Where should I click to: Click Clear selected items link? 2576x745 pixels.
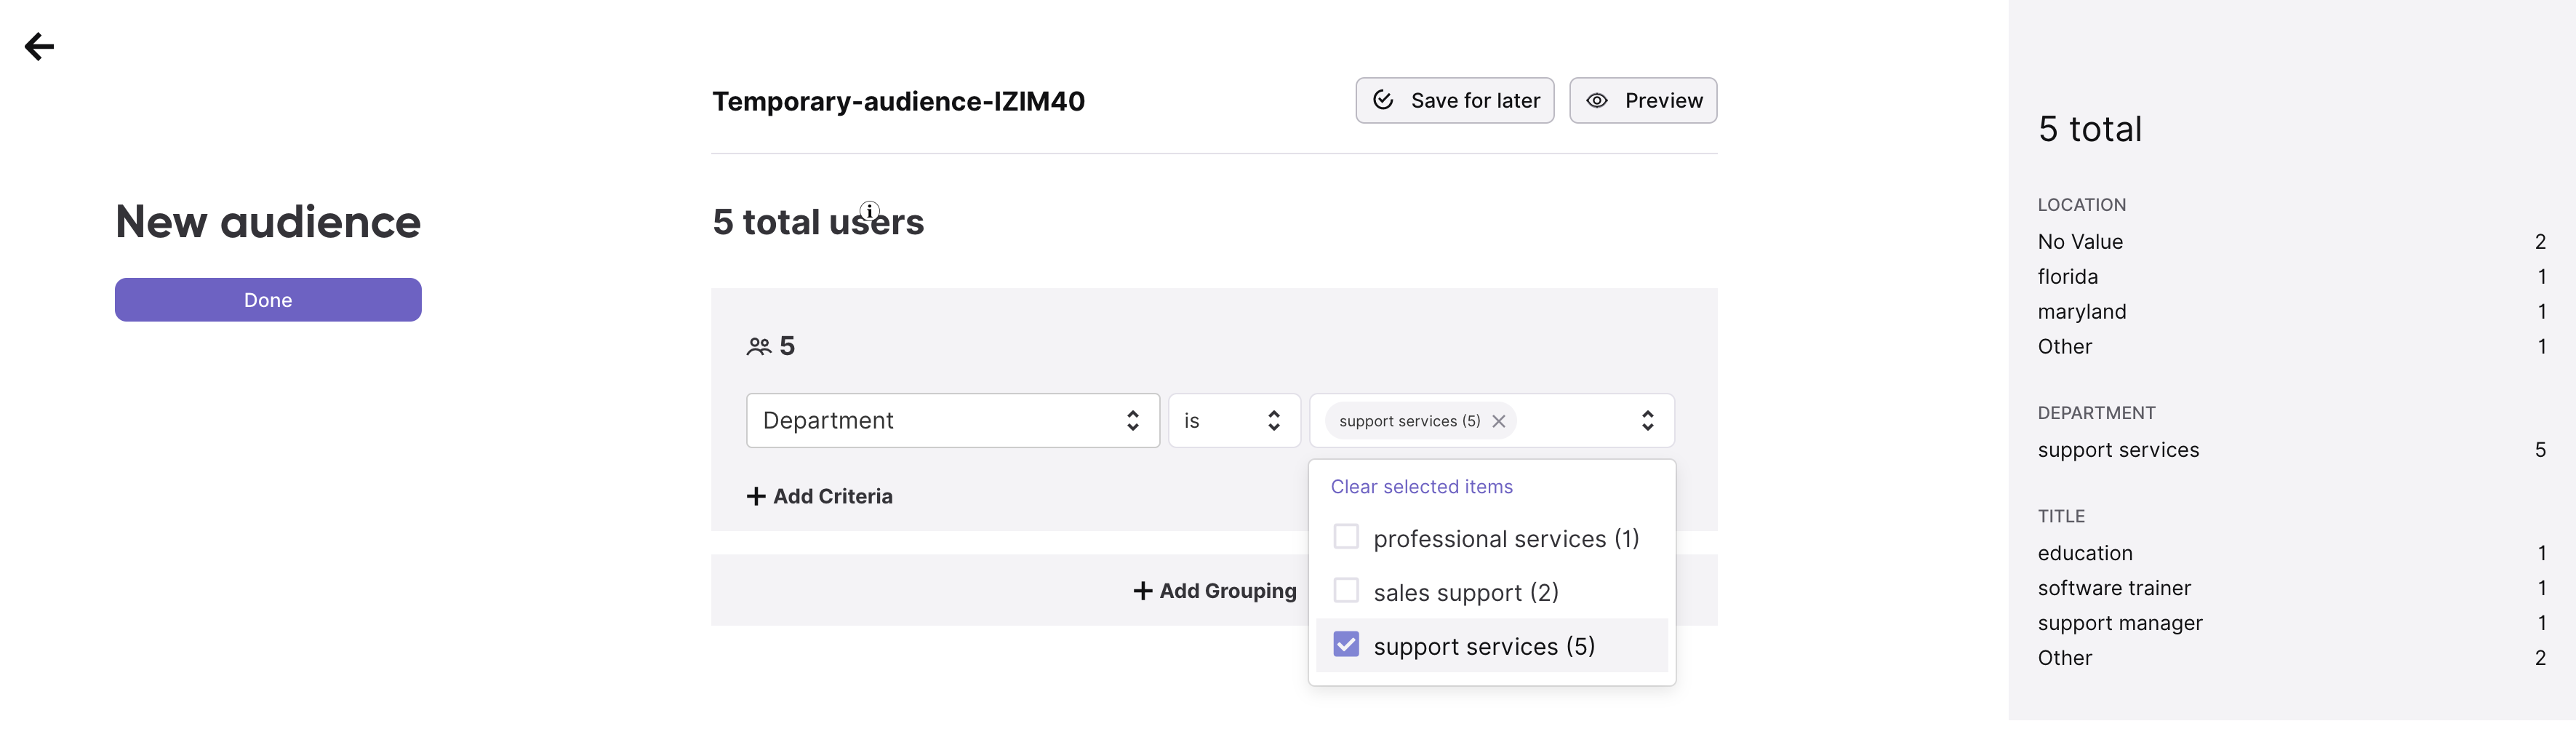click(1421, 487)
